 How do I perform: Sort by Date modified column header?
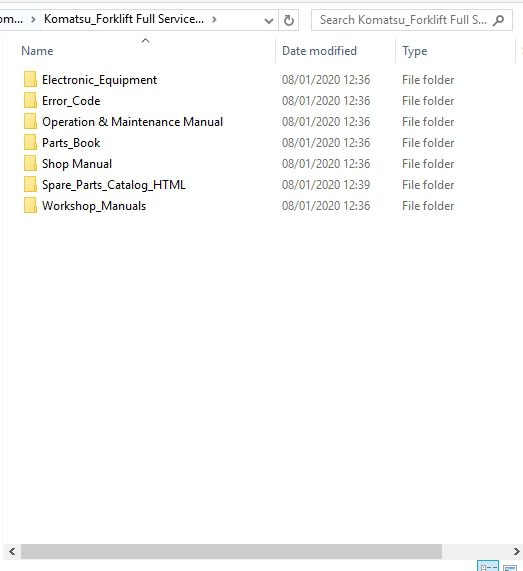tap(319, 51)
